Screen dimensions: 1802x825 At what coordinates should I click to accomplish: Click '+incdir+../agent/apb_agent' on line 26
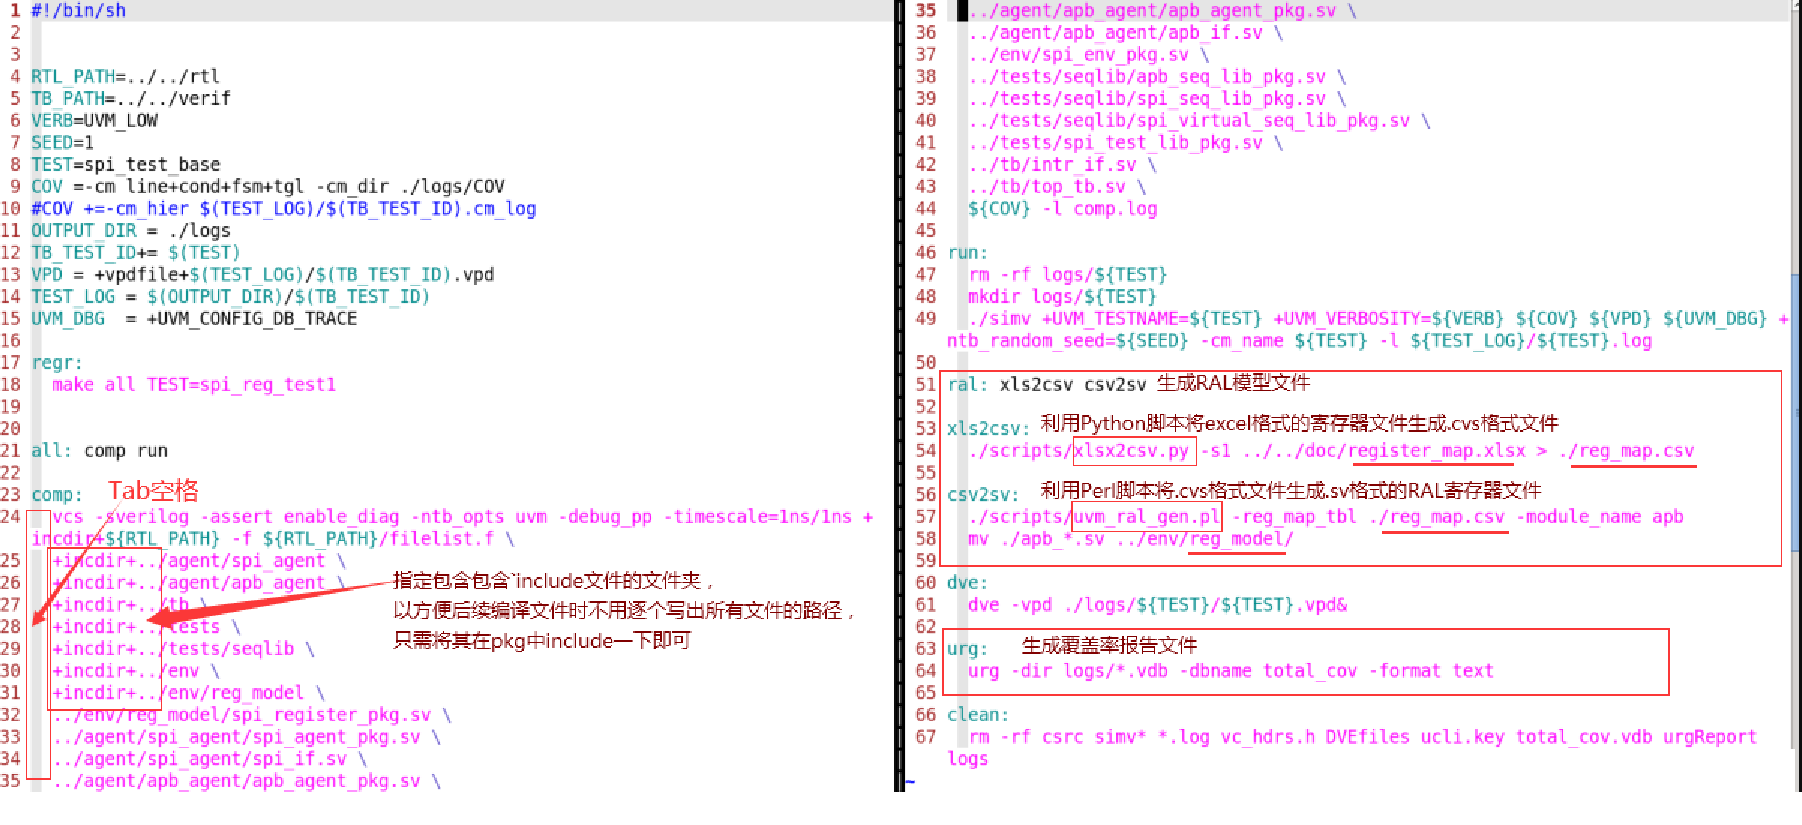click(198, 582)
